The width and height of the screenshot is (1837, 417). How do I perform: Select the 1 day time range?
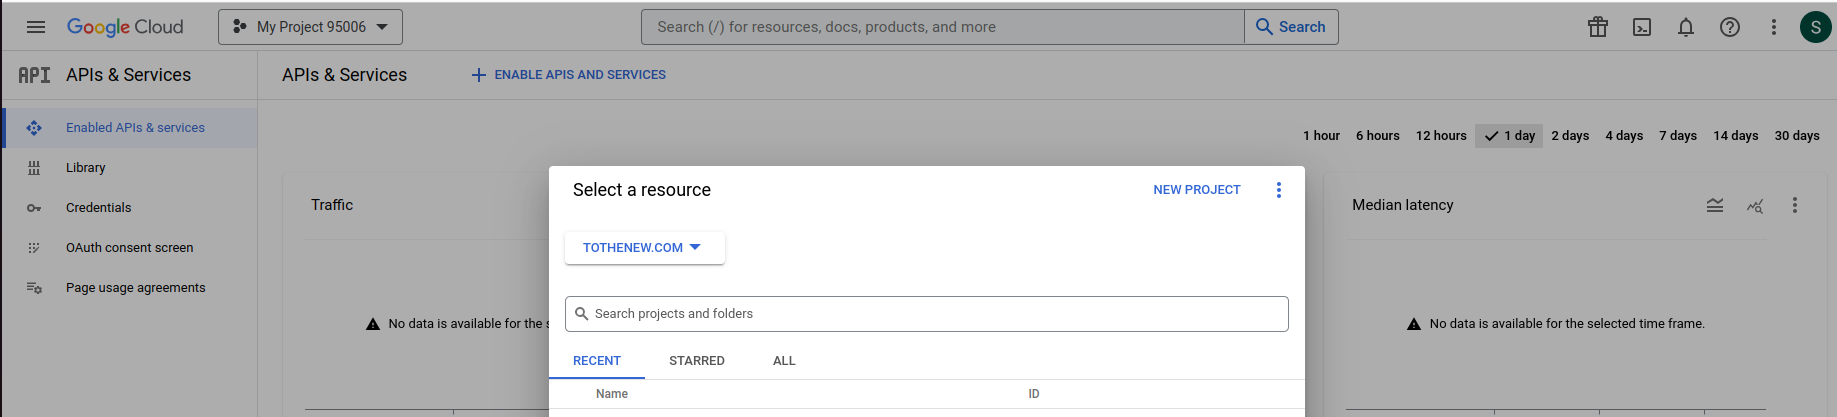point(1509,136)
